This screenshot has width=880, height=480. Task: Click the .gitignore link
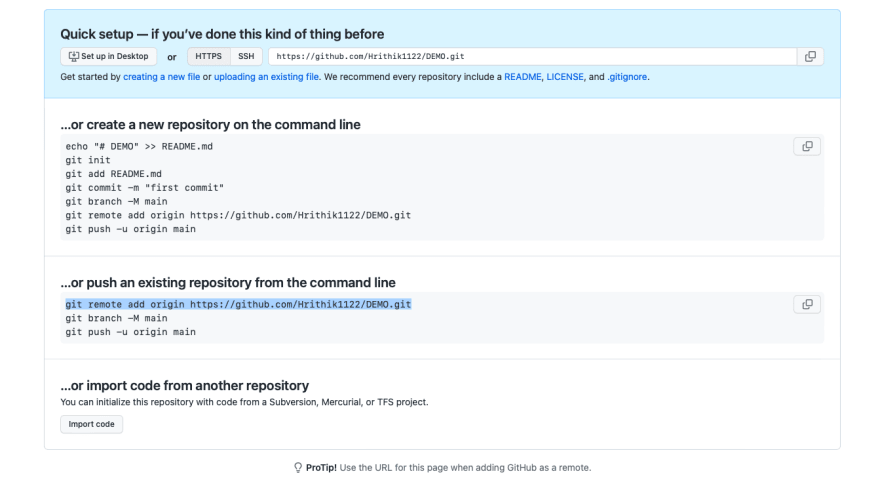(627, 77)
